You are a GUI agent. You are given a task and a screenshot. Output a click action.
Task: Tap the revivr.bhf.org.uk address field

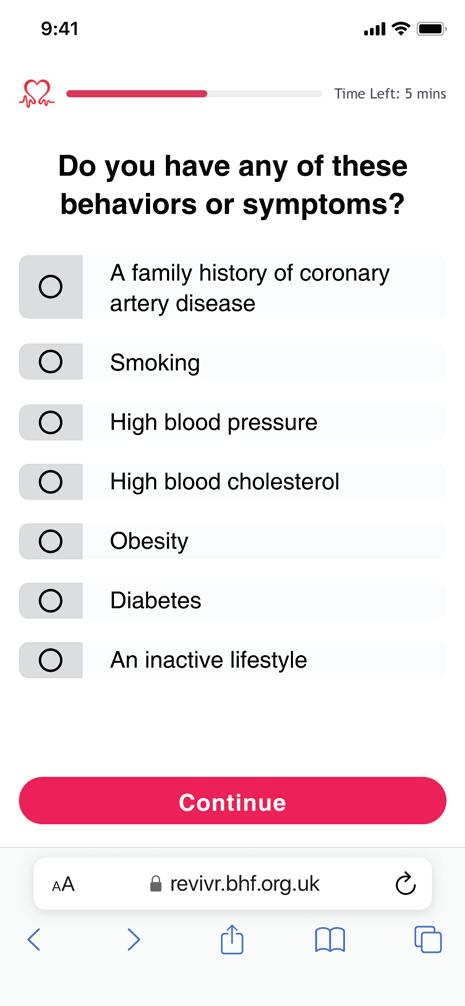(x=232, y=885)
